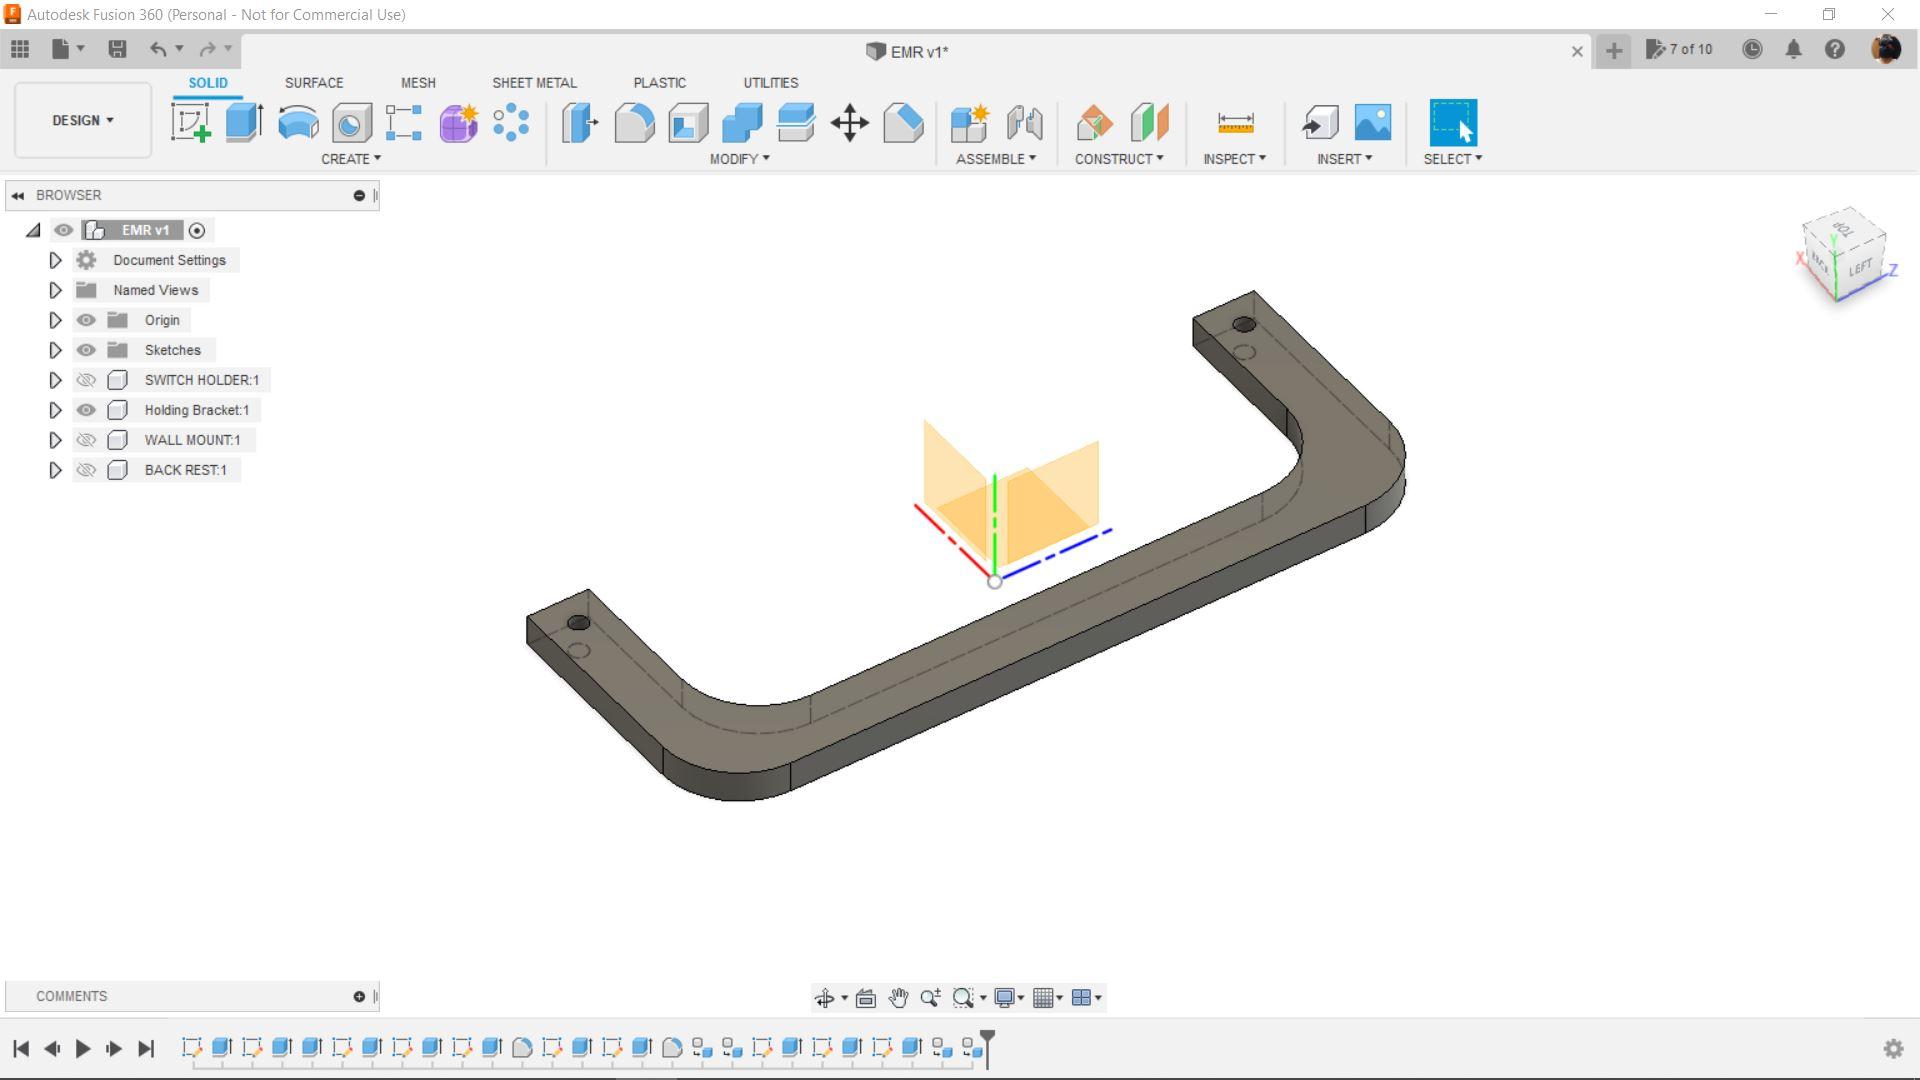Select the Extrude tool in Create
The width and height of the screenshot is (1920, 1080).
pyautogui.click(x=244, y=123)
